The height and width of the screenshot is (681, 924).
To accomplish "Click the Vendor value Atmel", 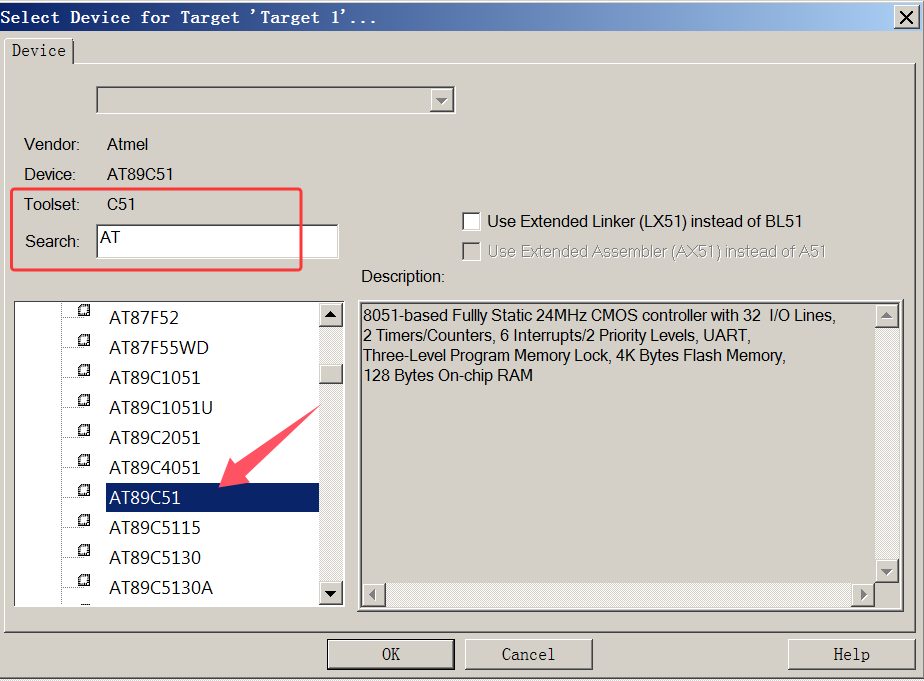I will (x=127, y=144).
